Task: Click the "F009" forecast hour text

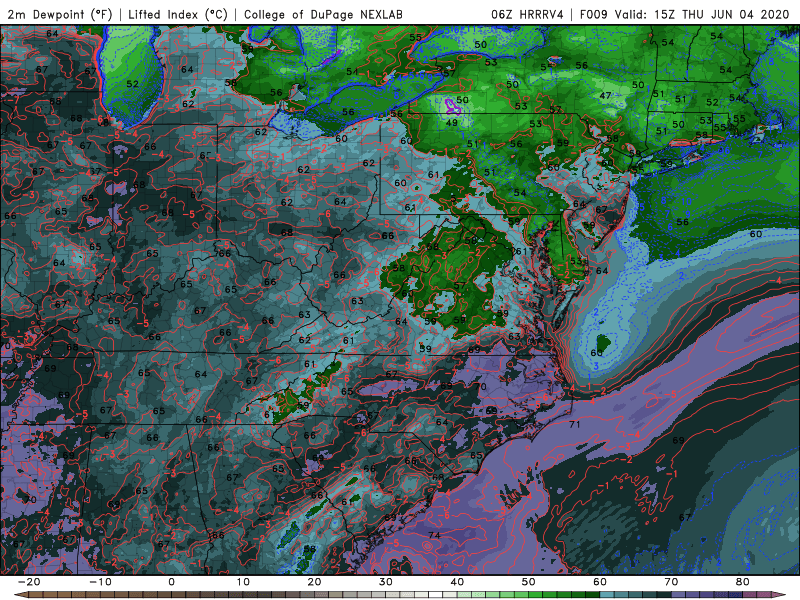Action: point(593,14)
